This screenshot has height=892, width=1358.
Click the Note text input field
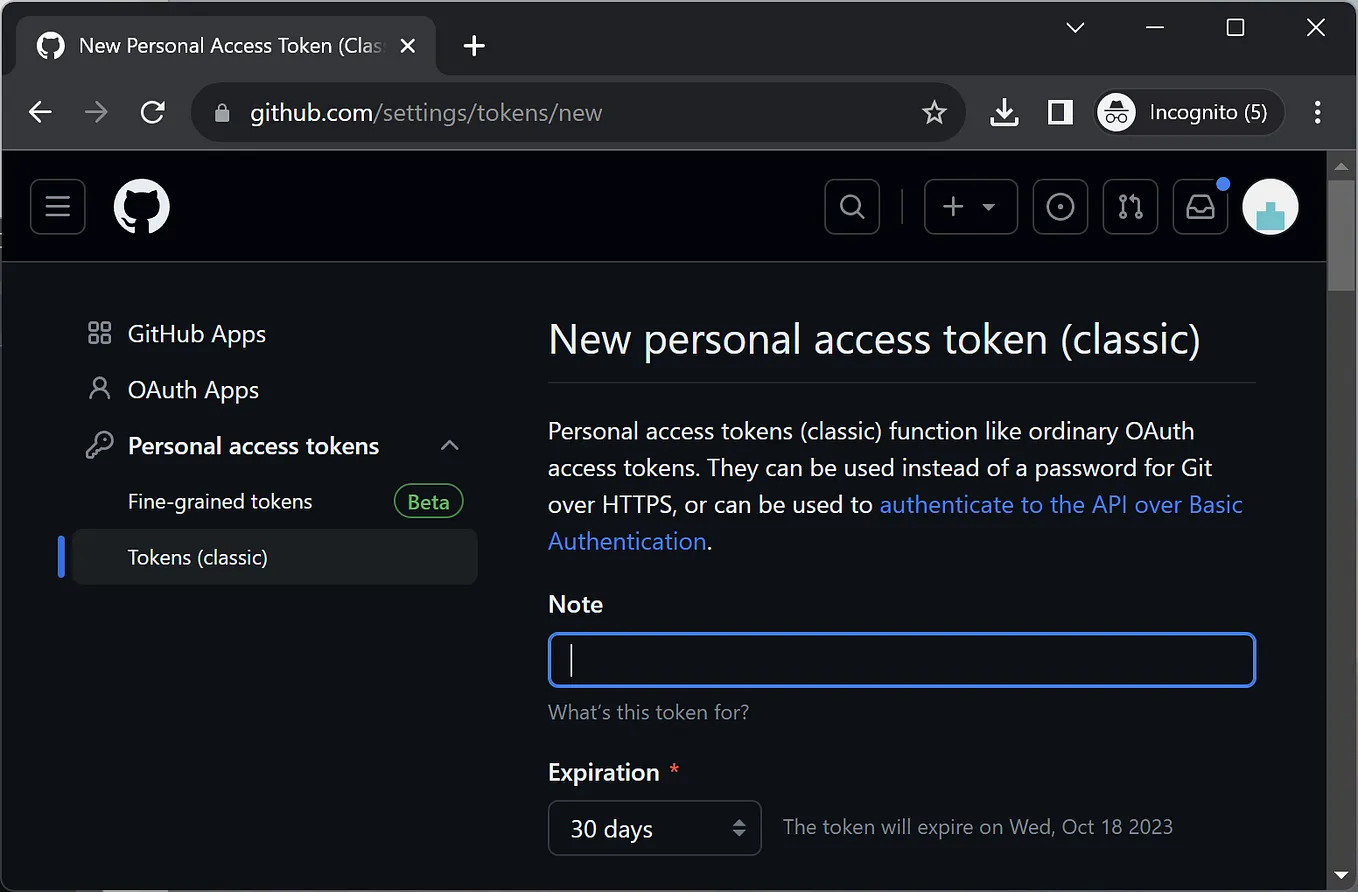pos(901,660)
